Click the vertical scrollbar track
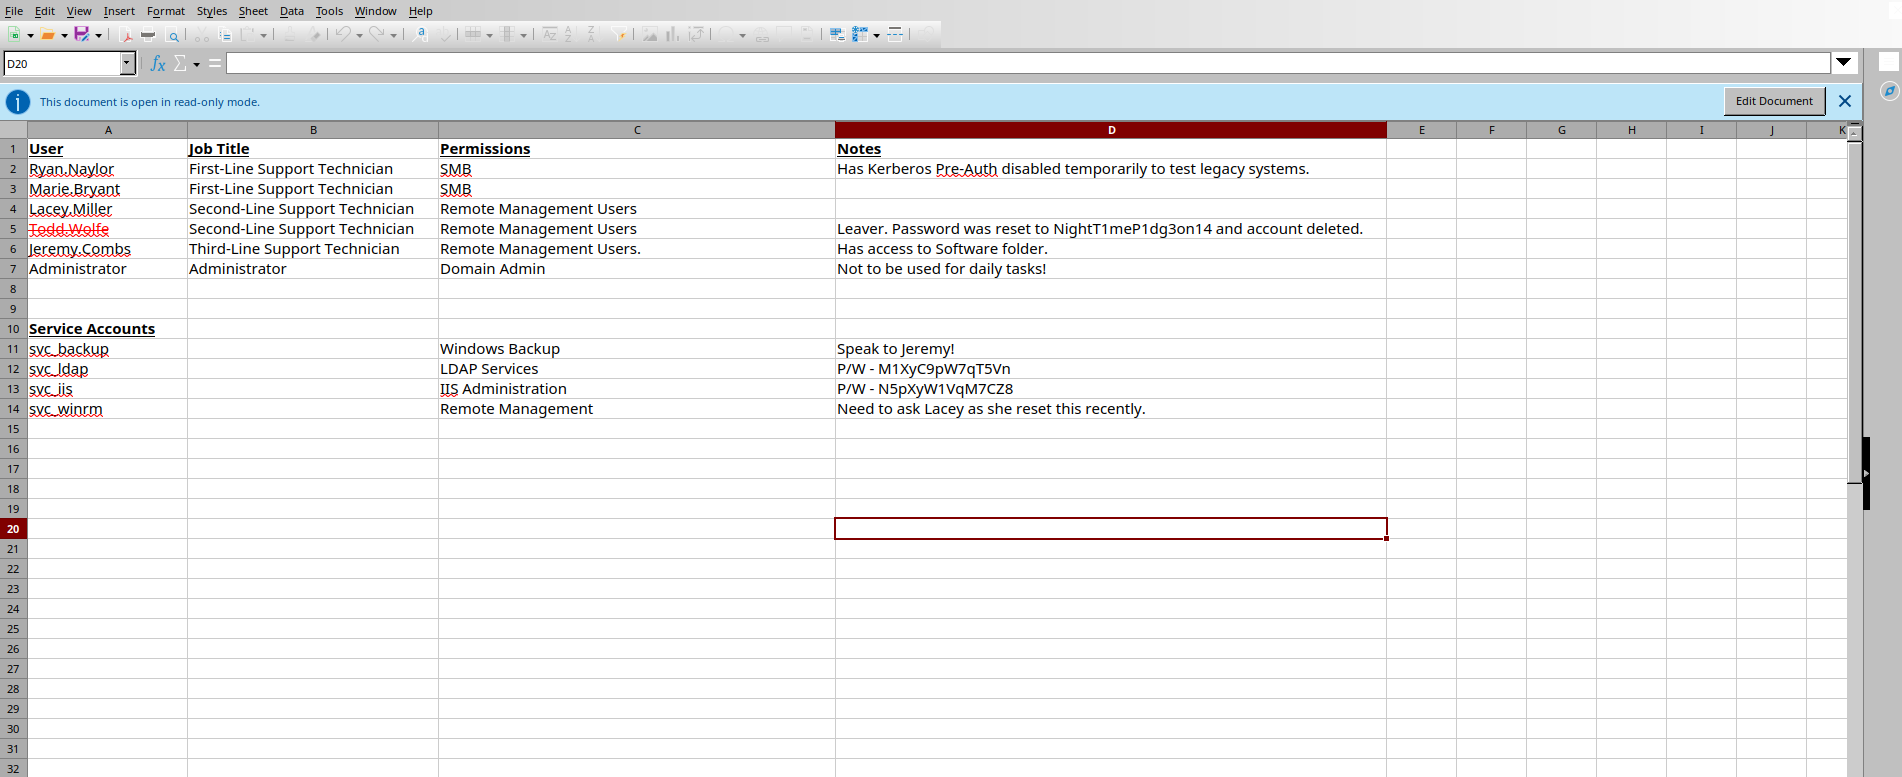The height and width of the screenshot is (777, 1902). [x=1854, y=620]
